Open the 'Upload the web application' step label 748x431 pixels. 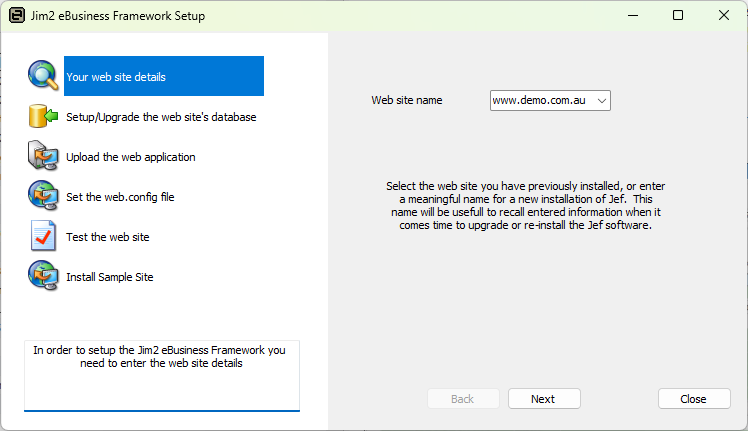[131, 157]
